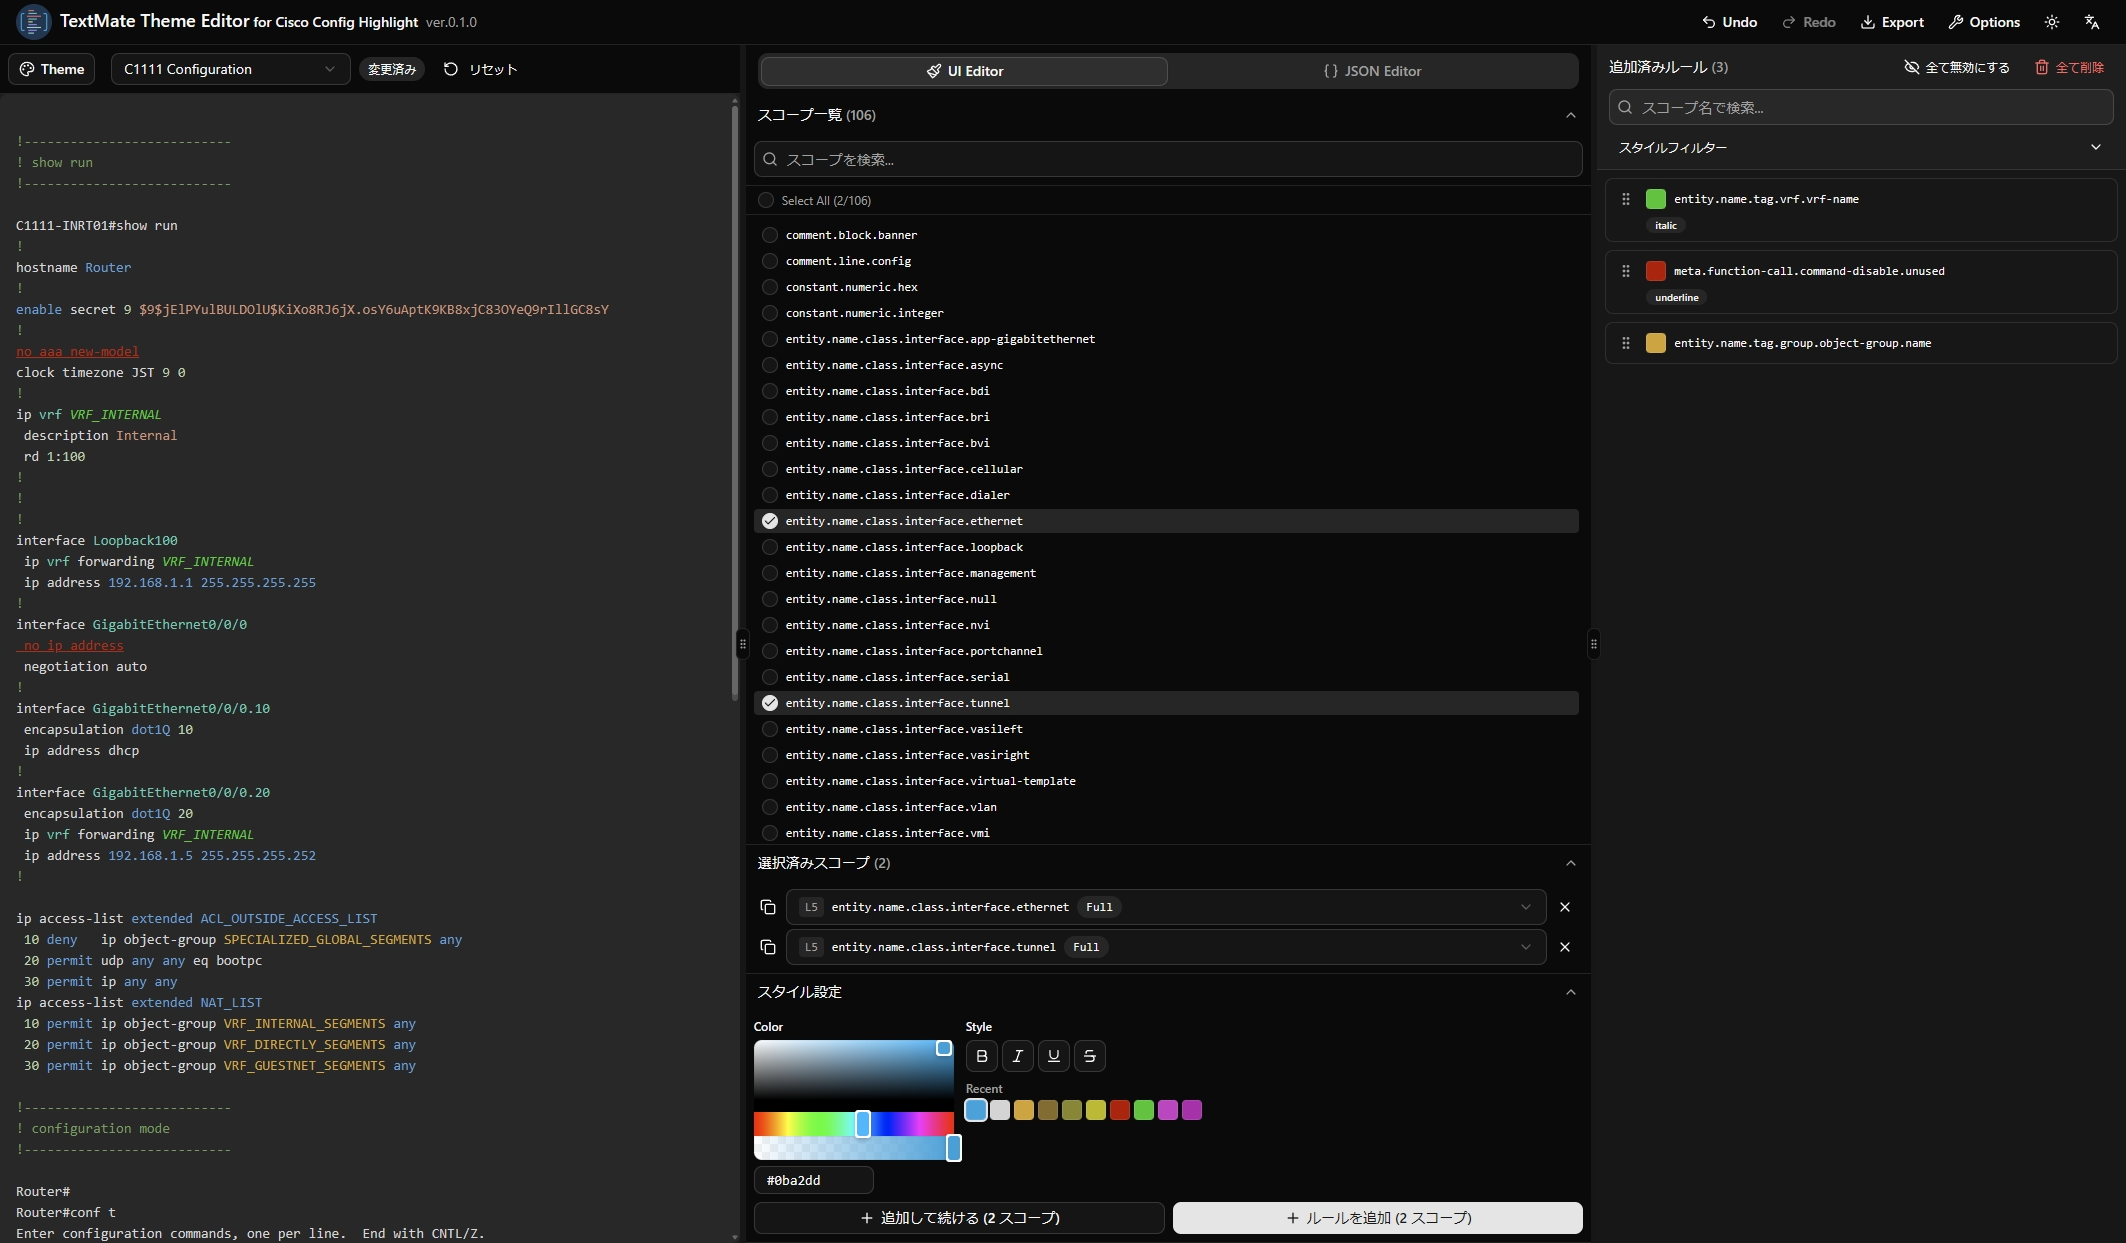Click the hue slider
Screen dimensions: 2126x1243
[854, 1124]
